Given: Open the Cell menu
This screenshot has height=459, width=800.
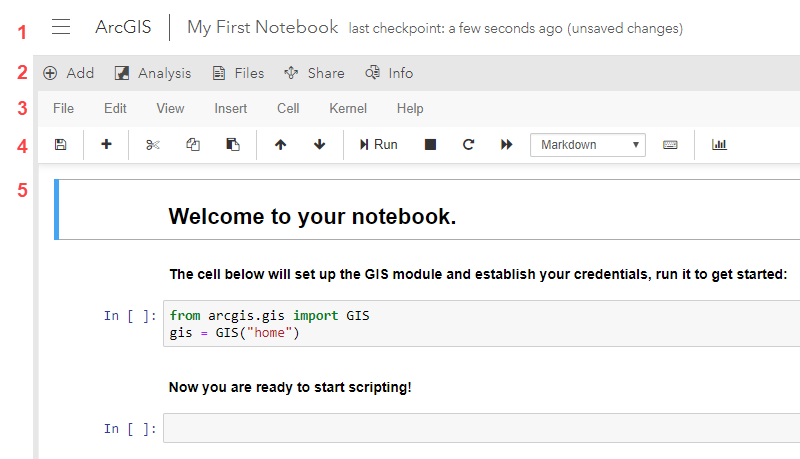Looking at the screenshot, I should point(288,108).
